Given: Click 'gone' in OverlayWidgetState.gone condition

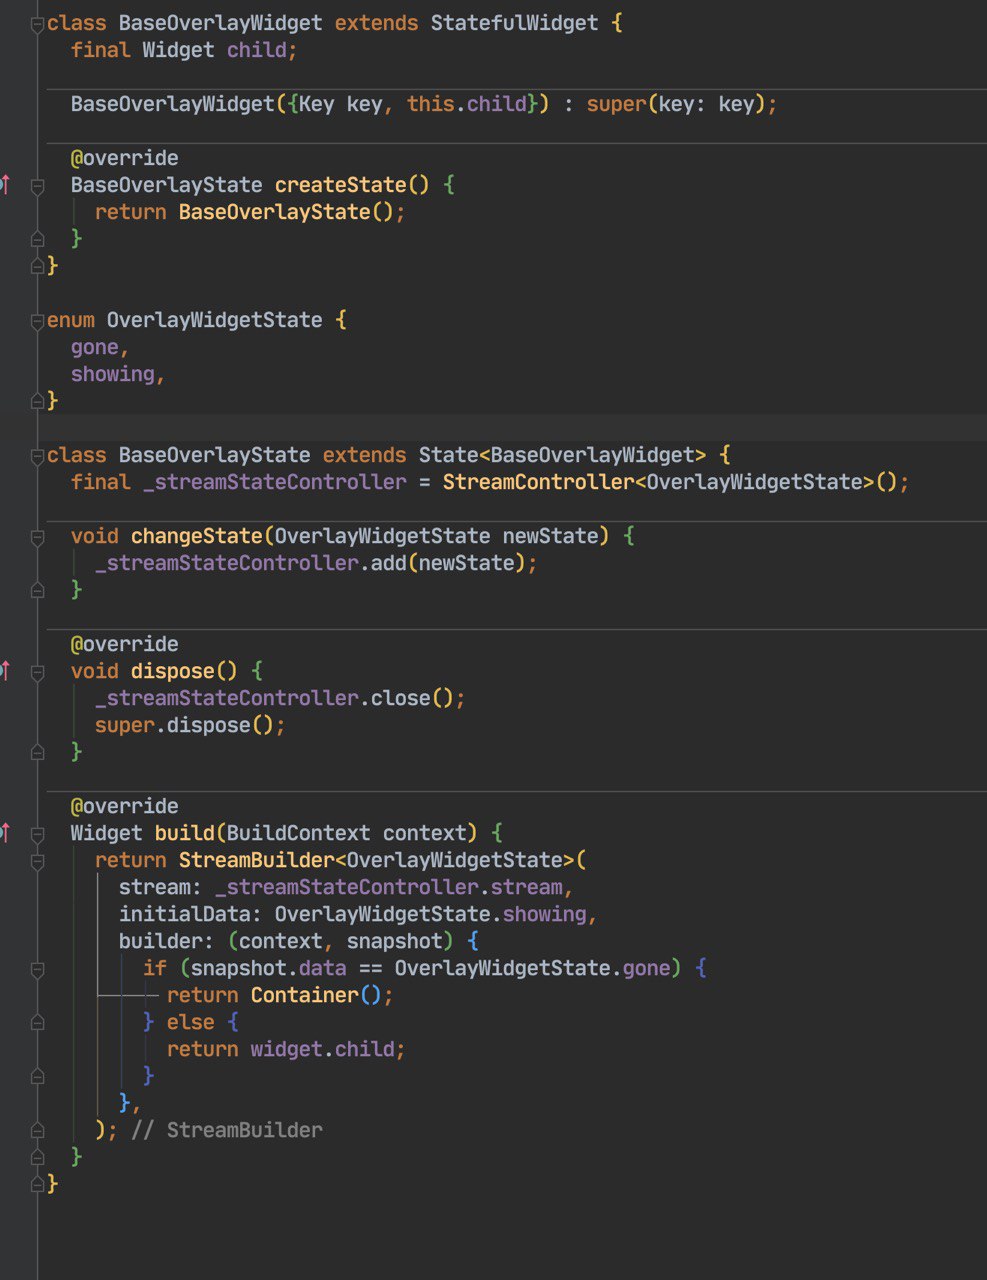Looking at the screenshot, I should tap(646, 968).
